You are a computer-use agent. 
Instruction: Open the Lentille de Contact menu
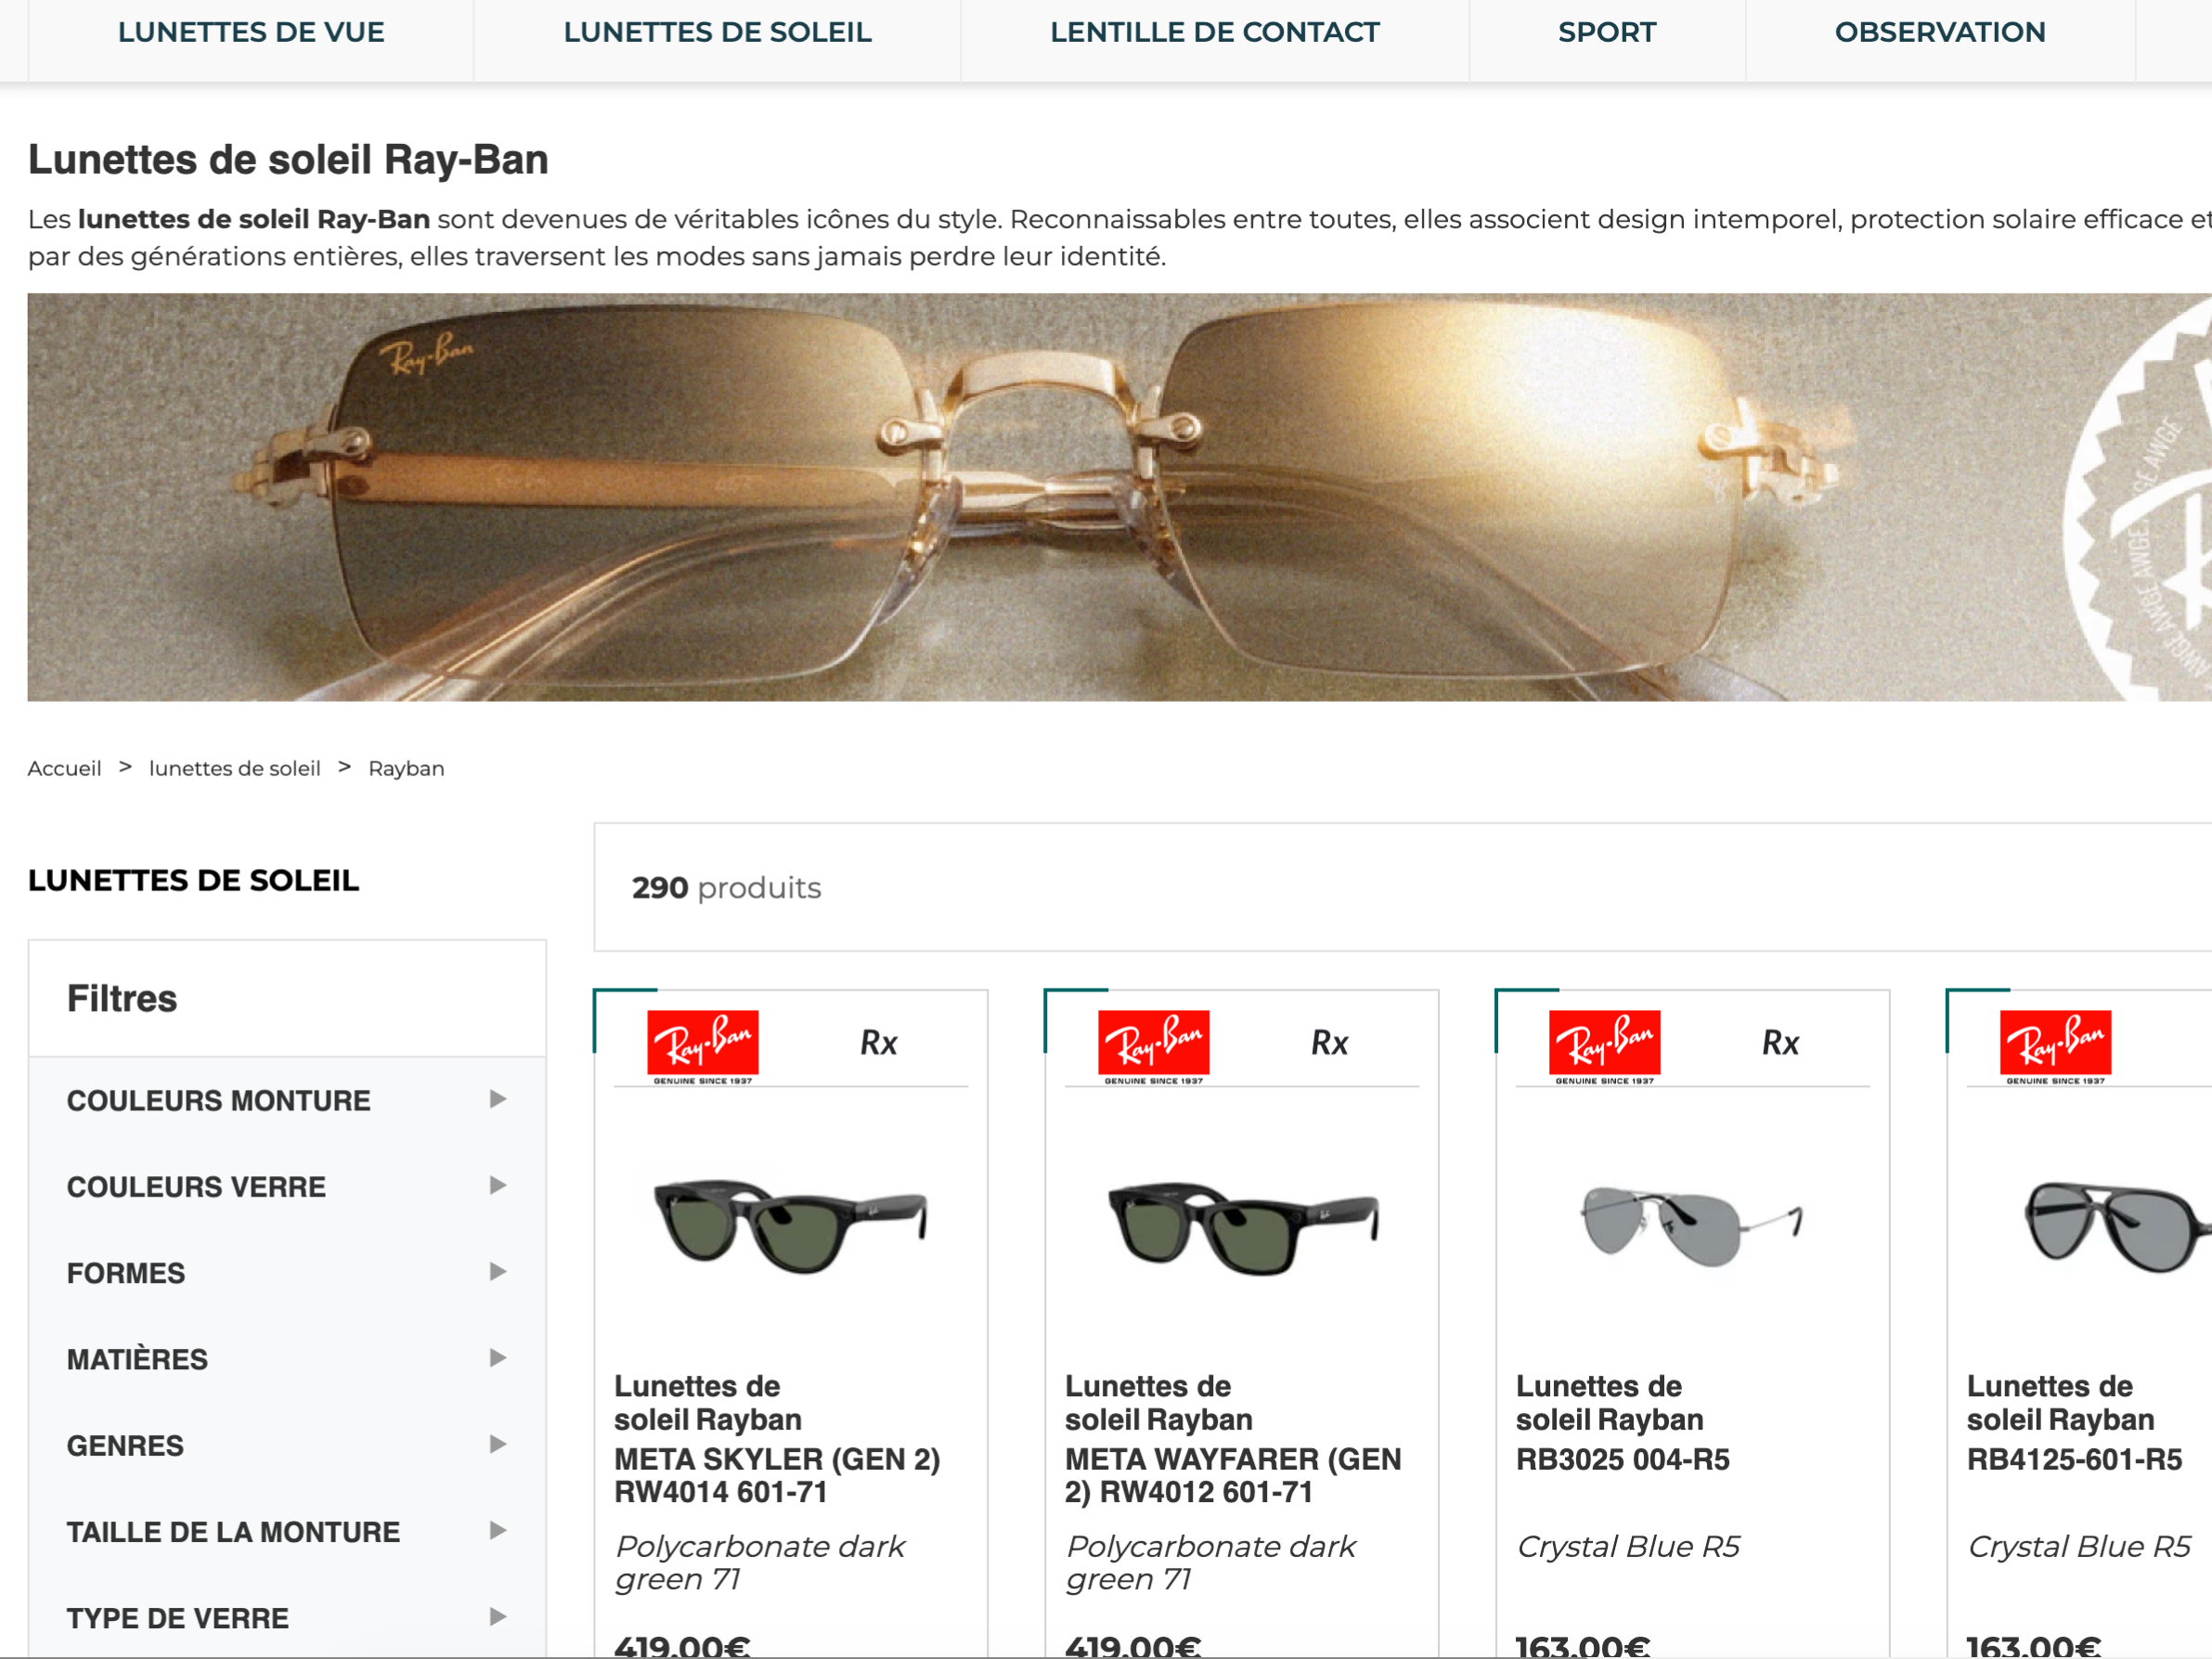[x=1214, y=32]
